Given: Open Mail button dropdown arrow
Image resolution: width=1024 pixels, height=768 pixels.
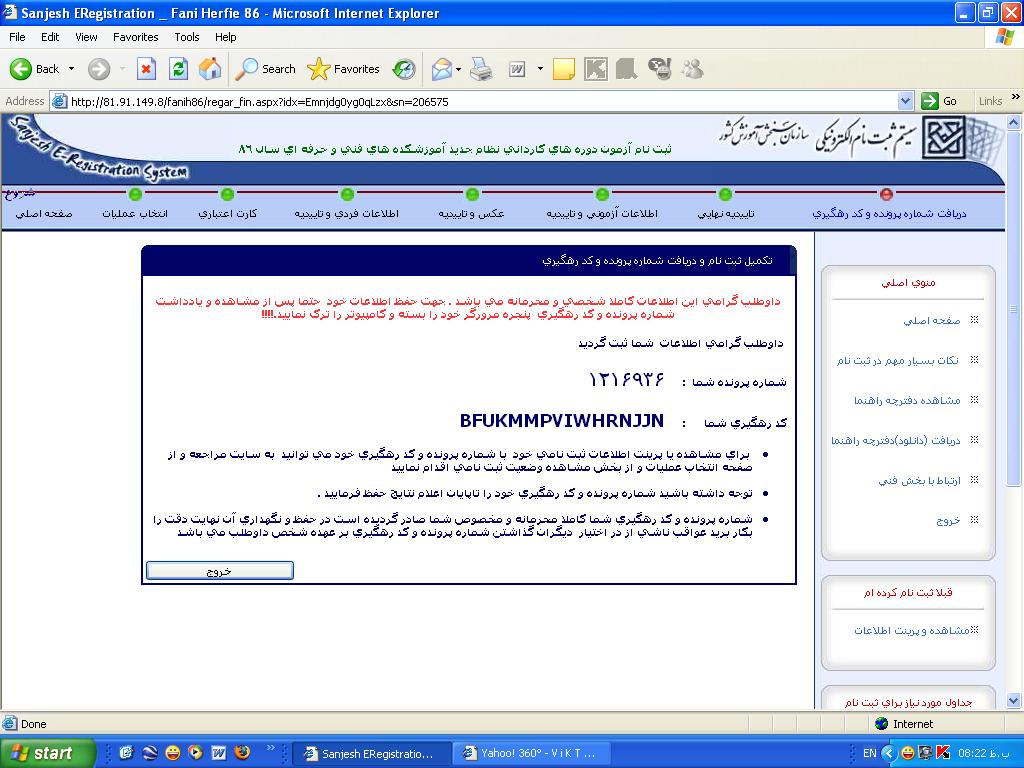Looking at the screenshot, I should [x=458, y=69].
